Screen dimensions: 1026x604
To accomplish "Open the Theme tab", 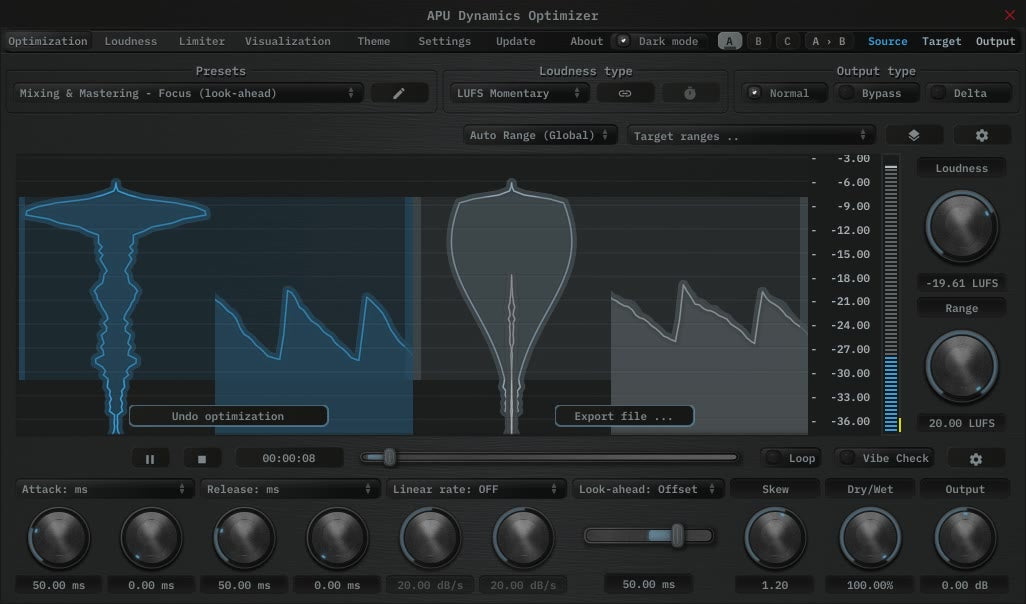I will coord(374,41).
